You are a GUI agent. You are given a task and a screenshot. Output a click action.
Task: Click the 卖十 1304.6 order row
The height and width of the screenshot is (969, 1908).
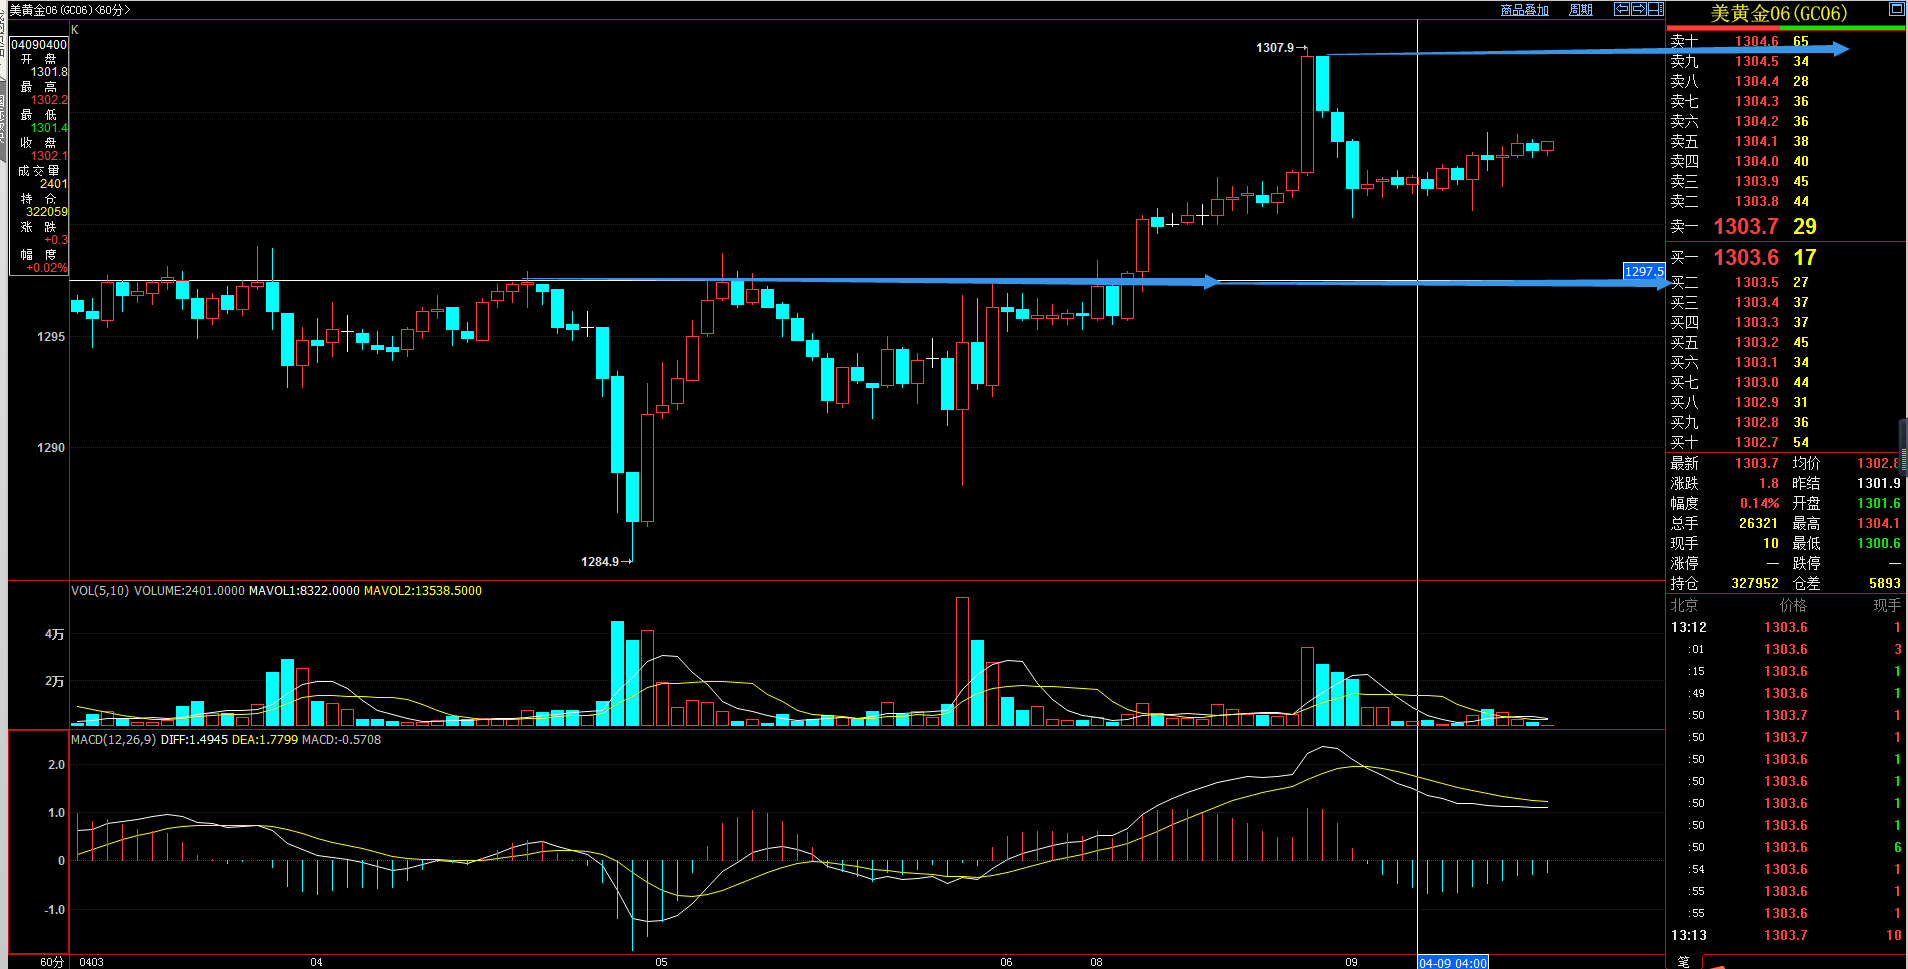1786,41
